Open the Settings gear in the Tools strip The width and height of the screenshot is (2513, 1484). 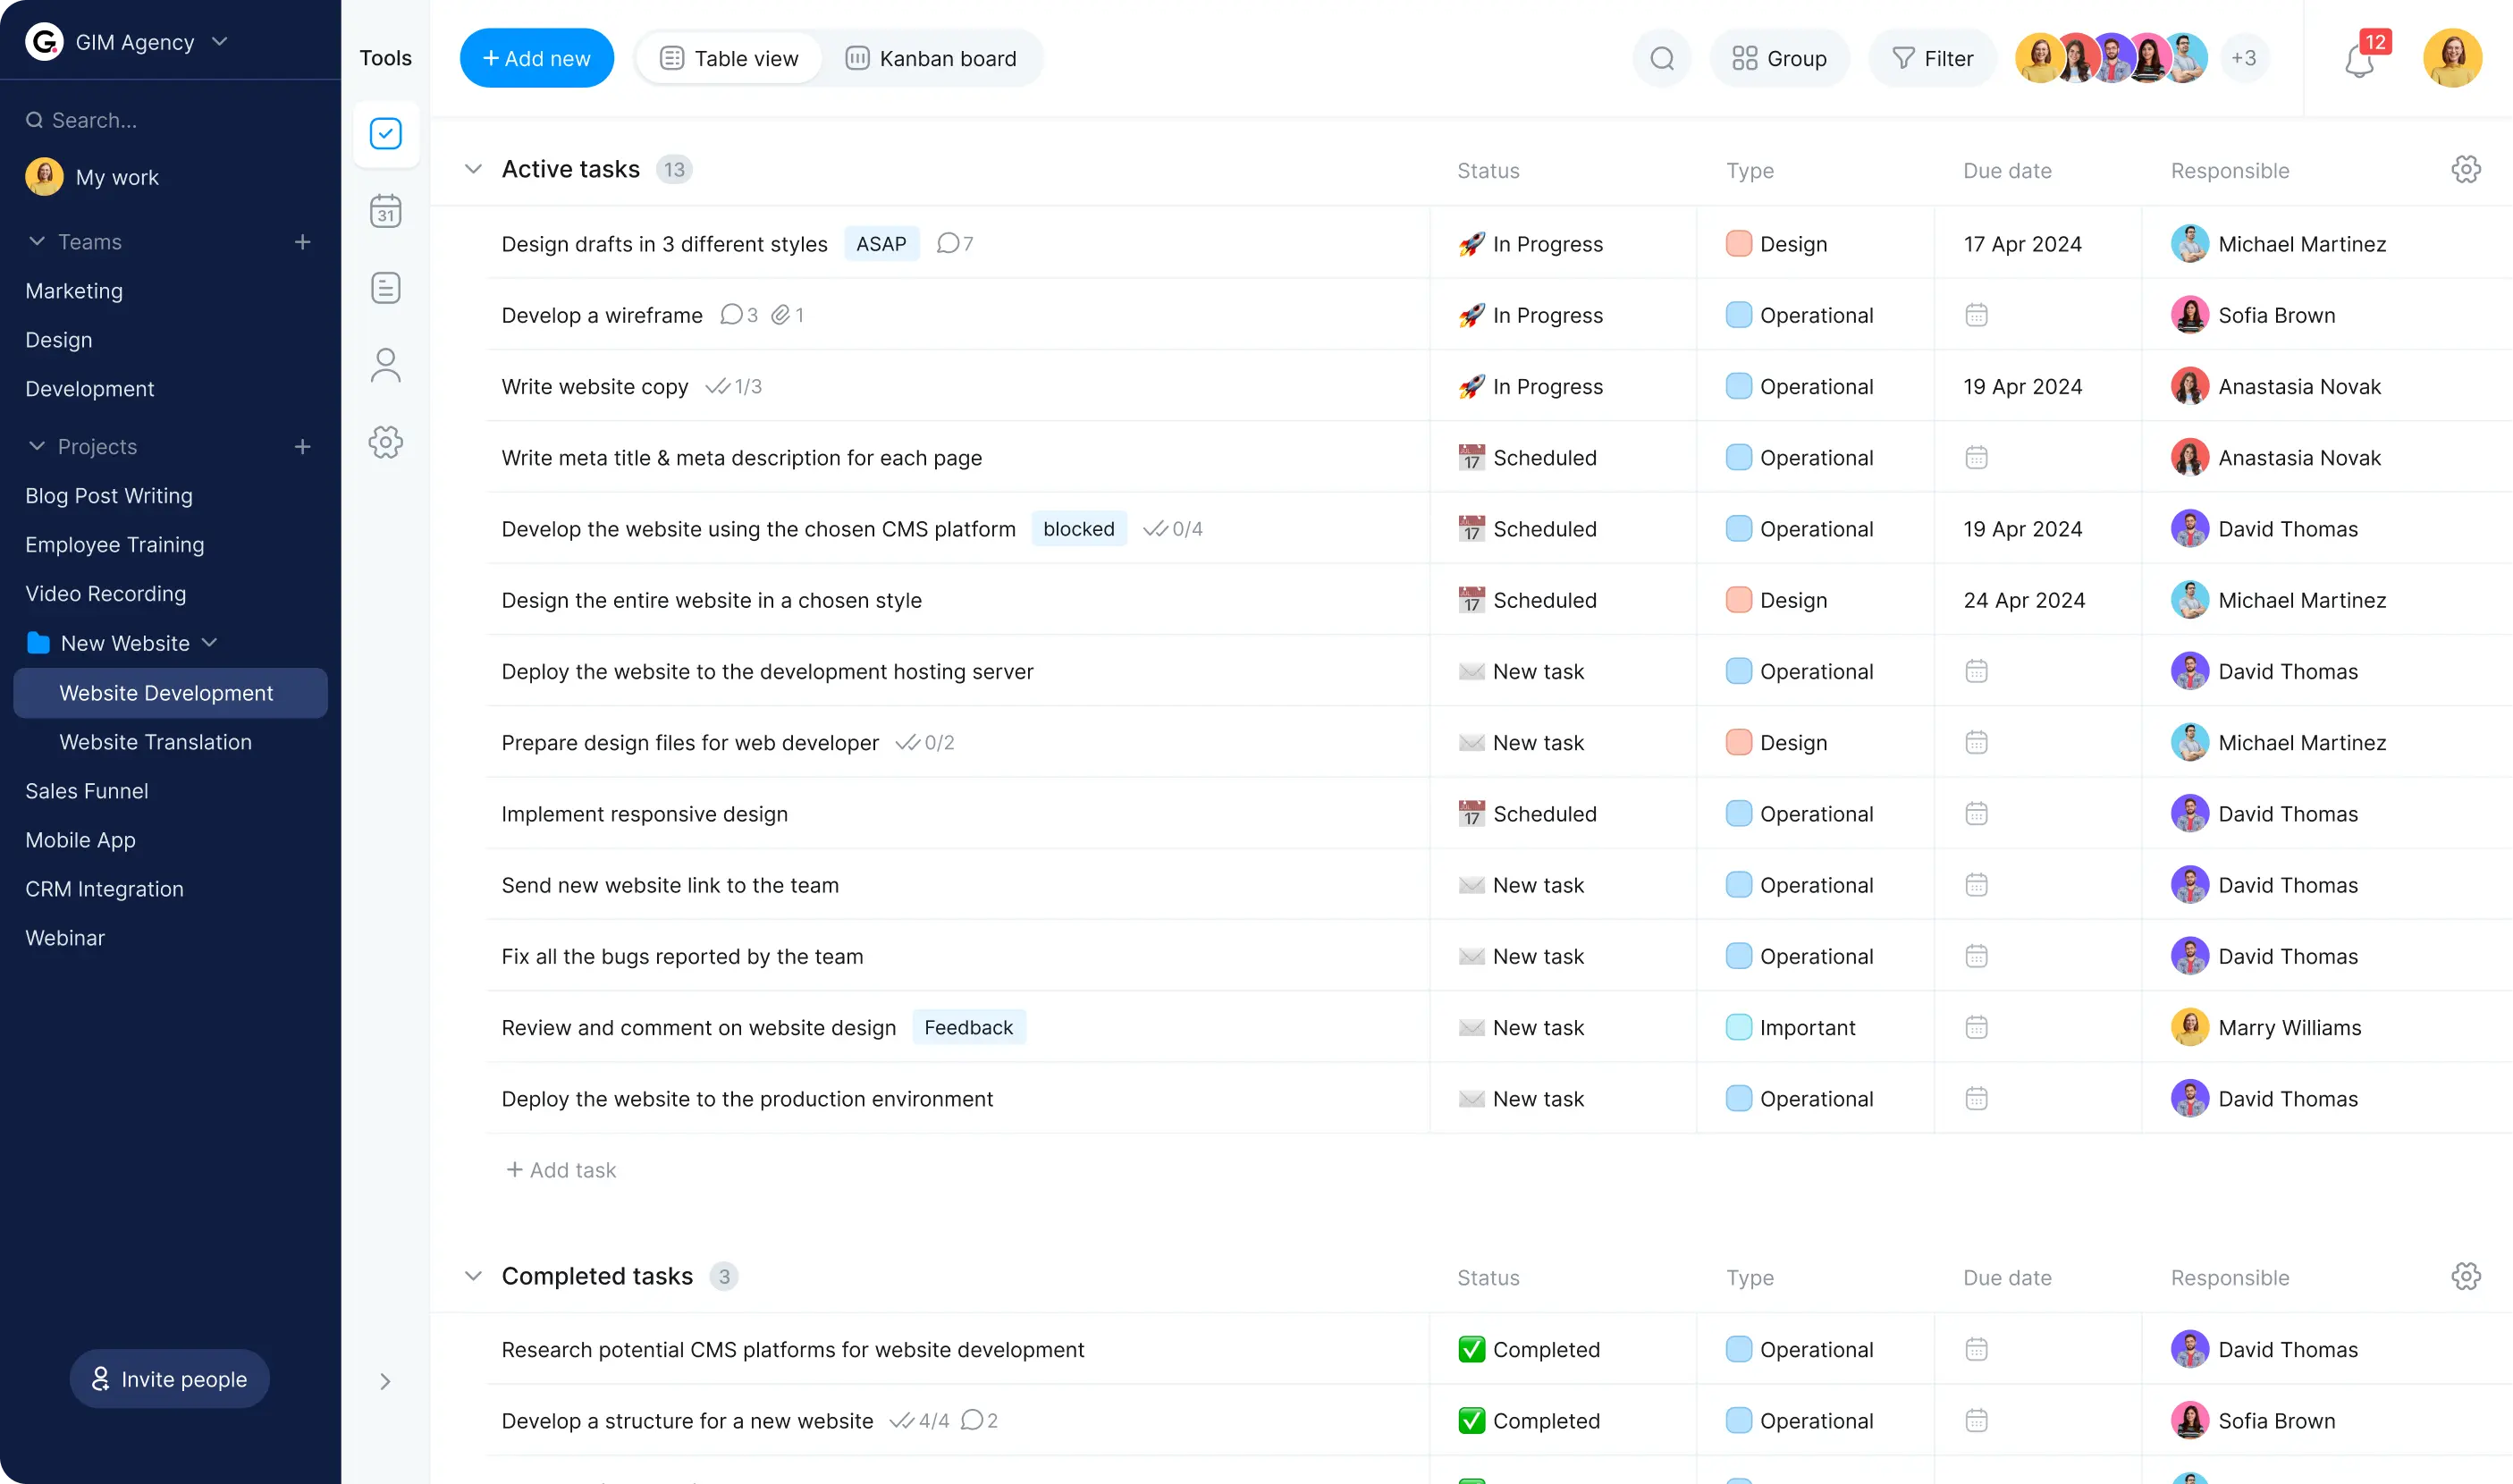(385, 442)
